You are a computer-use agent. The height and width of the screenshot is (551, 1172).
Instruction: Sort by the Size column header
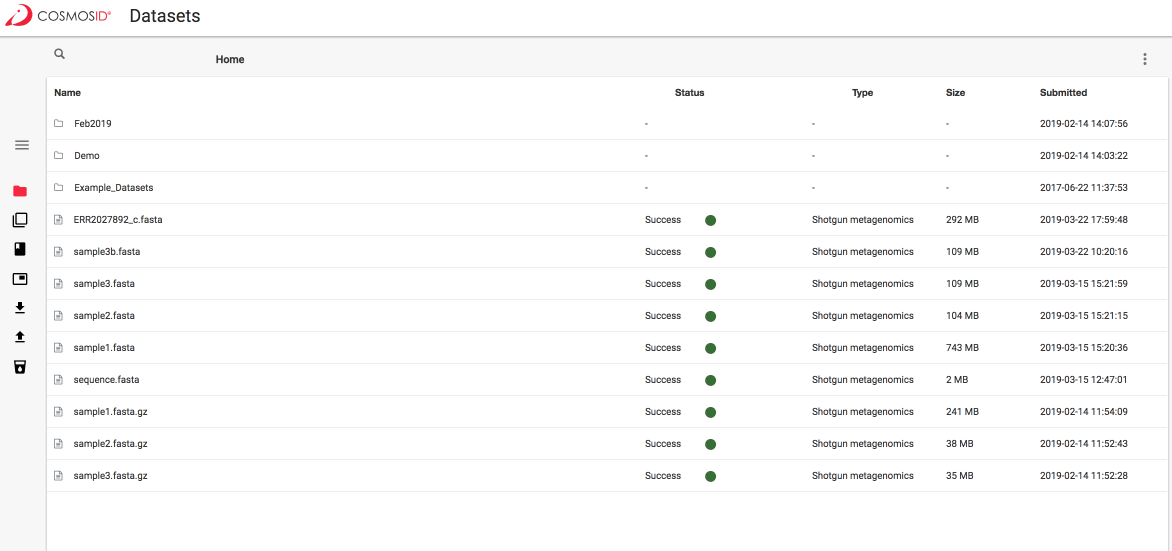955,93
